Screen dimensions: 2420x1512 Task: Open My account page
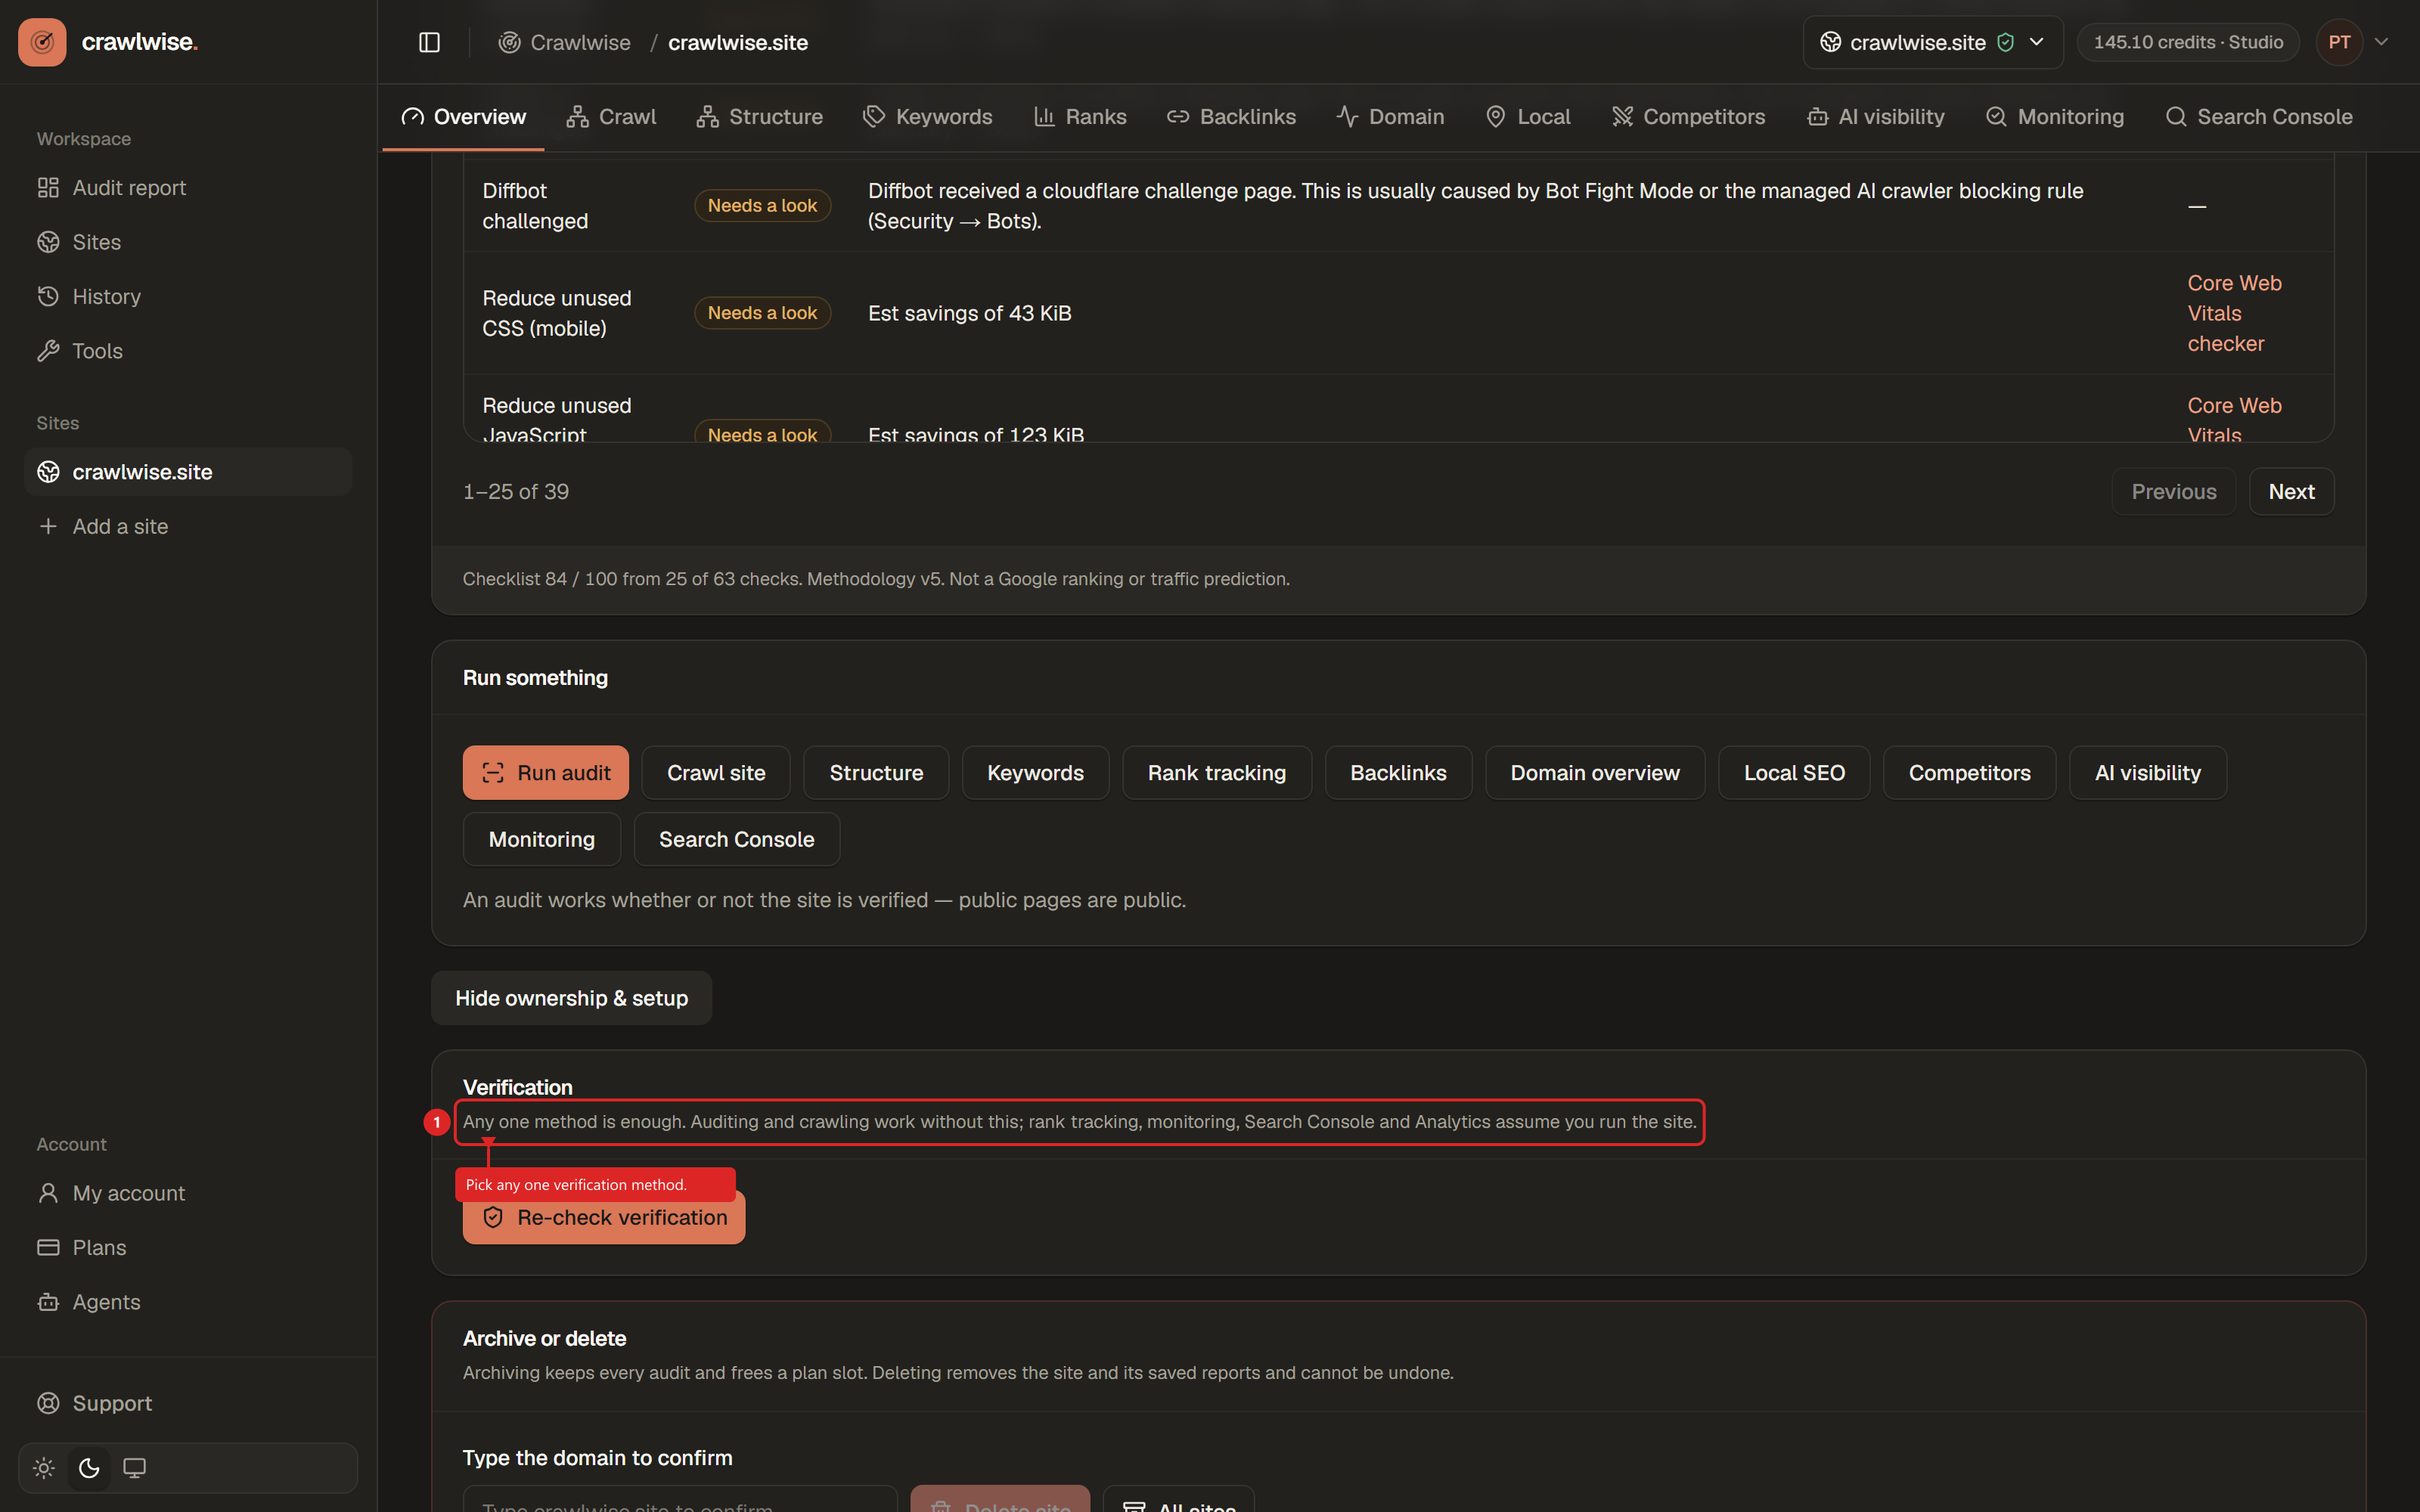(188, 1193)
